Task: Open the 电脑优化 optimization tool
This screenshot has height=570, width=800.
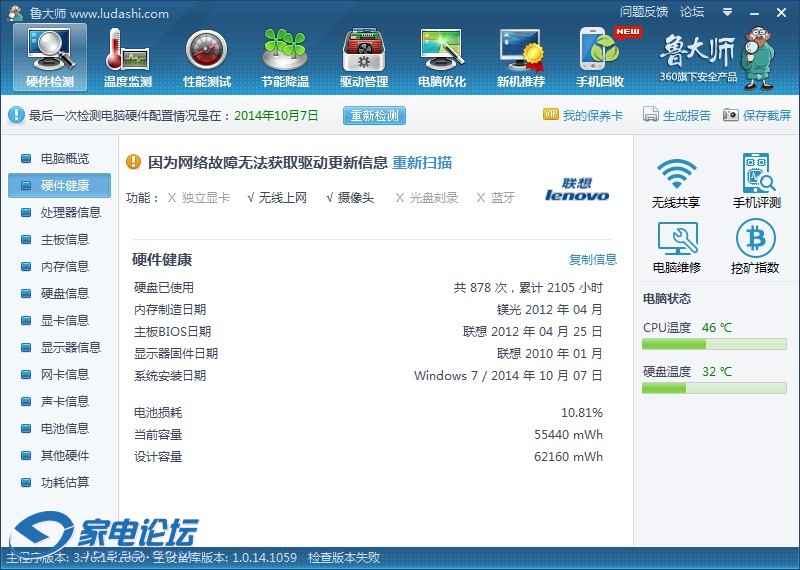Action: point(442,57)
